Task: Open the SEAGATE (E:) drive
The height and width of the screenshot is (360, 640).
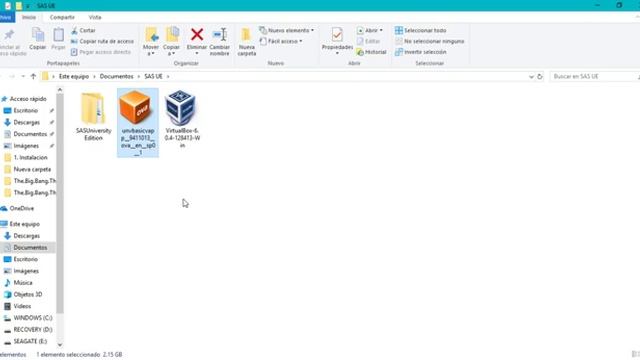Action: click(30, 341)
